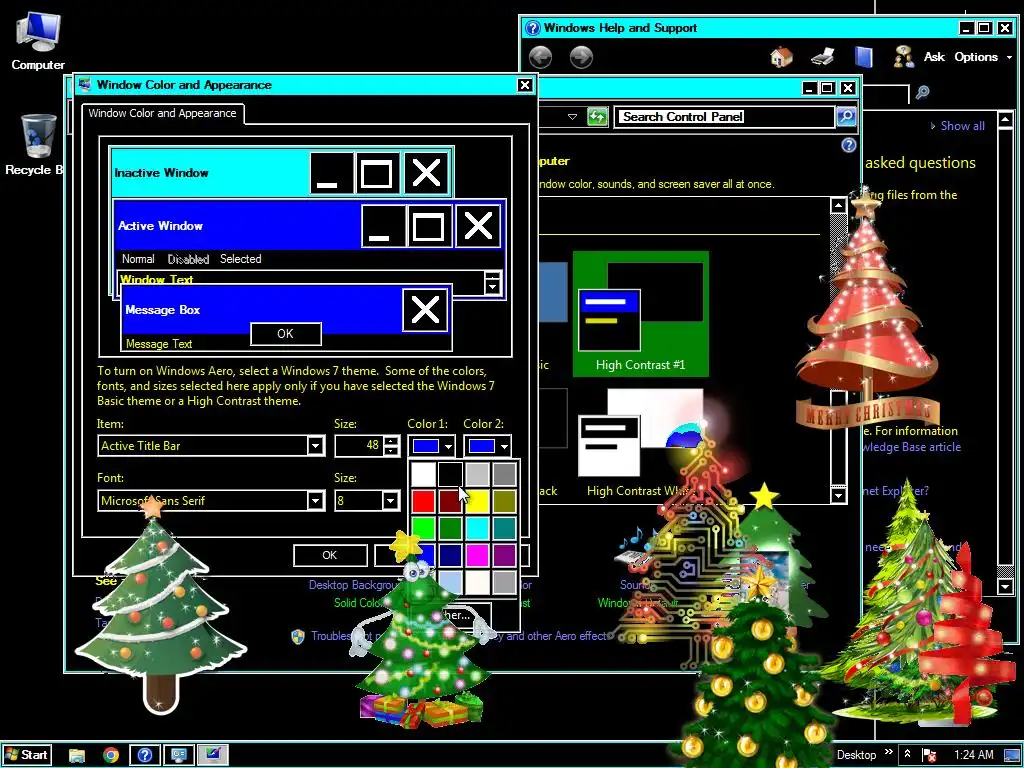This screenshot has height=768, width=1024.
Task: Pick the magenta color swatch
Action: pos(477,555)
